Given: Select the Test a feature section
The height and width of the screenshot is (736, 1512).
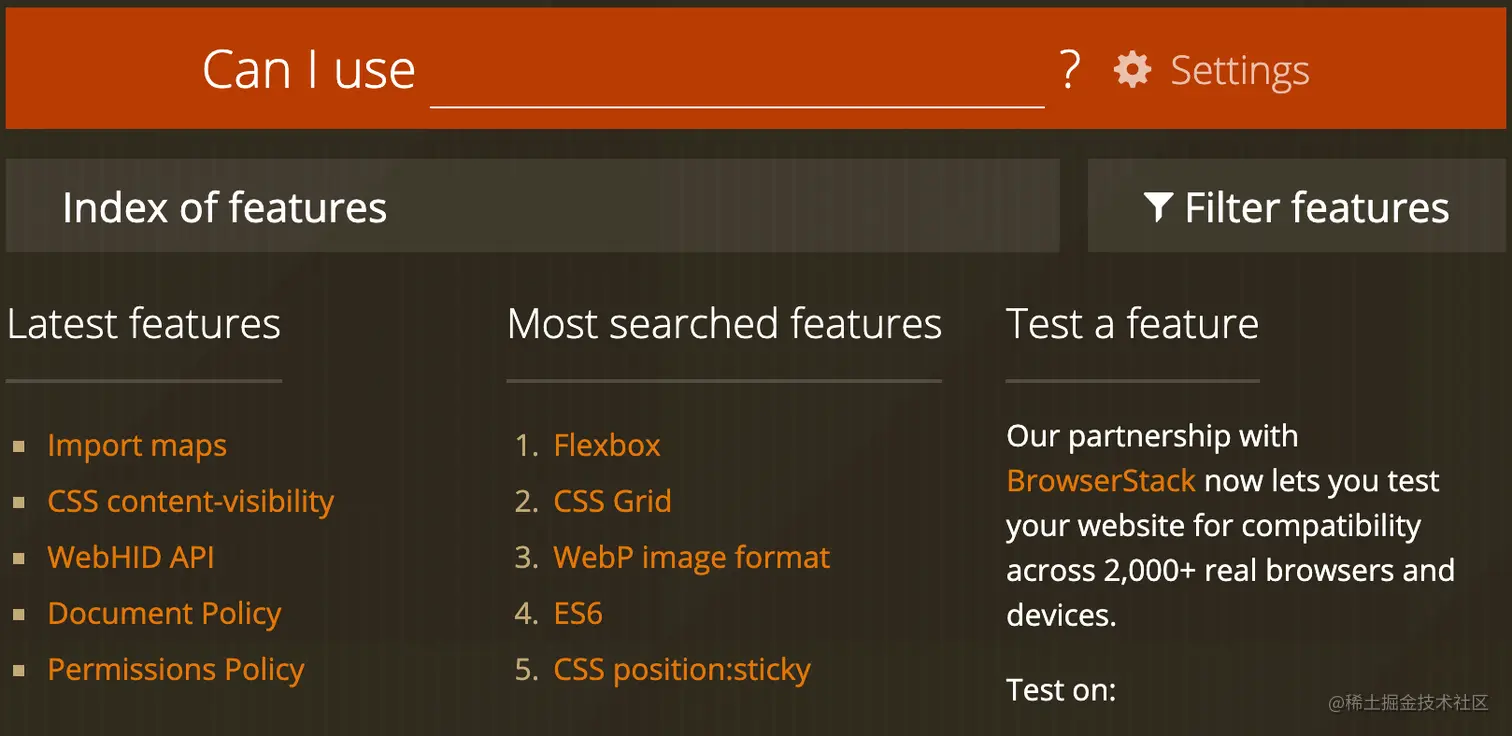Looking at the screenshot, I should point(1131,323).
